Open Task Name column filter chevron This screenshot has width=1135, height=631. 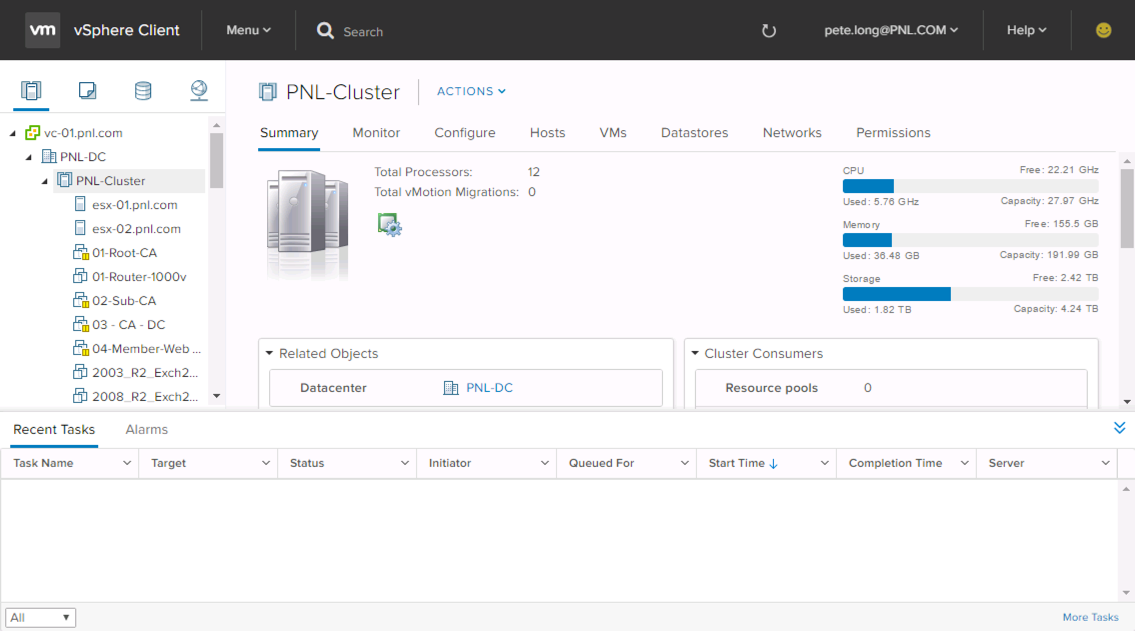pyautogui.click(x=127, y=463)
